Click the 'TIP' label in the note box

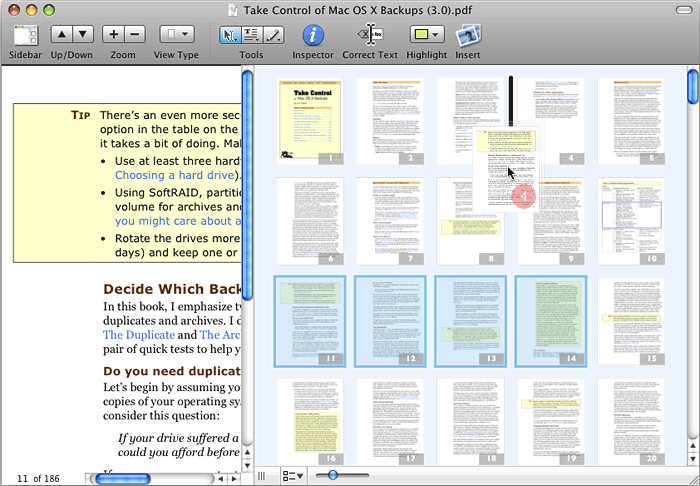pyautogui.click(x=81, y=115)
